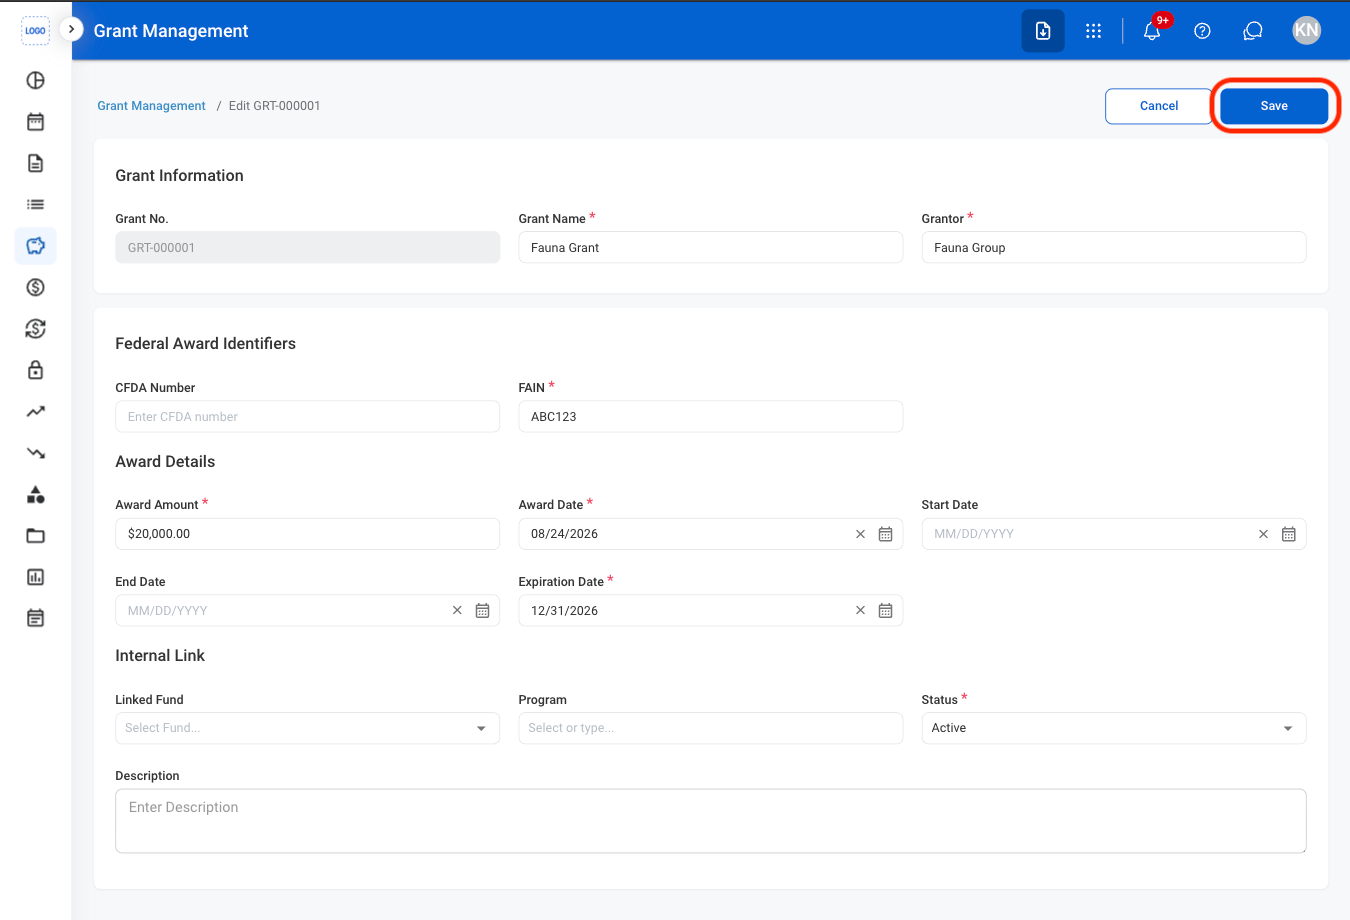Open the upward trend arrow icon
1350x920 pixels.
(x=35, y=412)
